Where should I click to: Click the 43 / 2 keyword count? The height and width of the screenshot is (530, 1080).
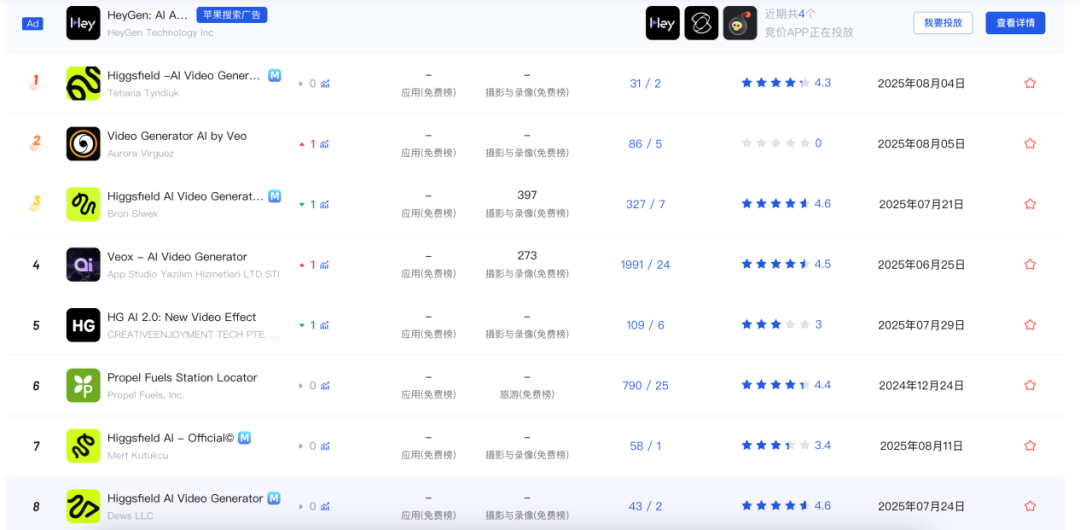tap(645, 506)
